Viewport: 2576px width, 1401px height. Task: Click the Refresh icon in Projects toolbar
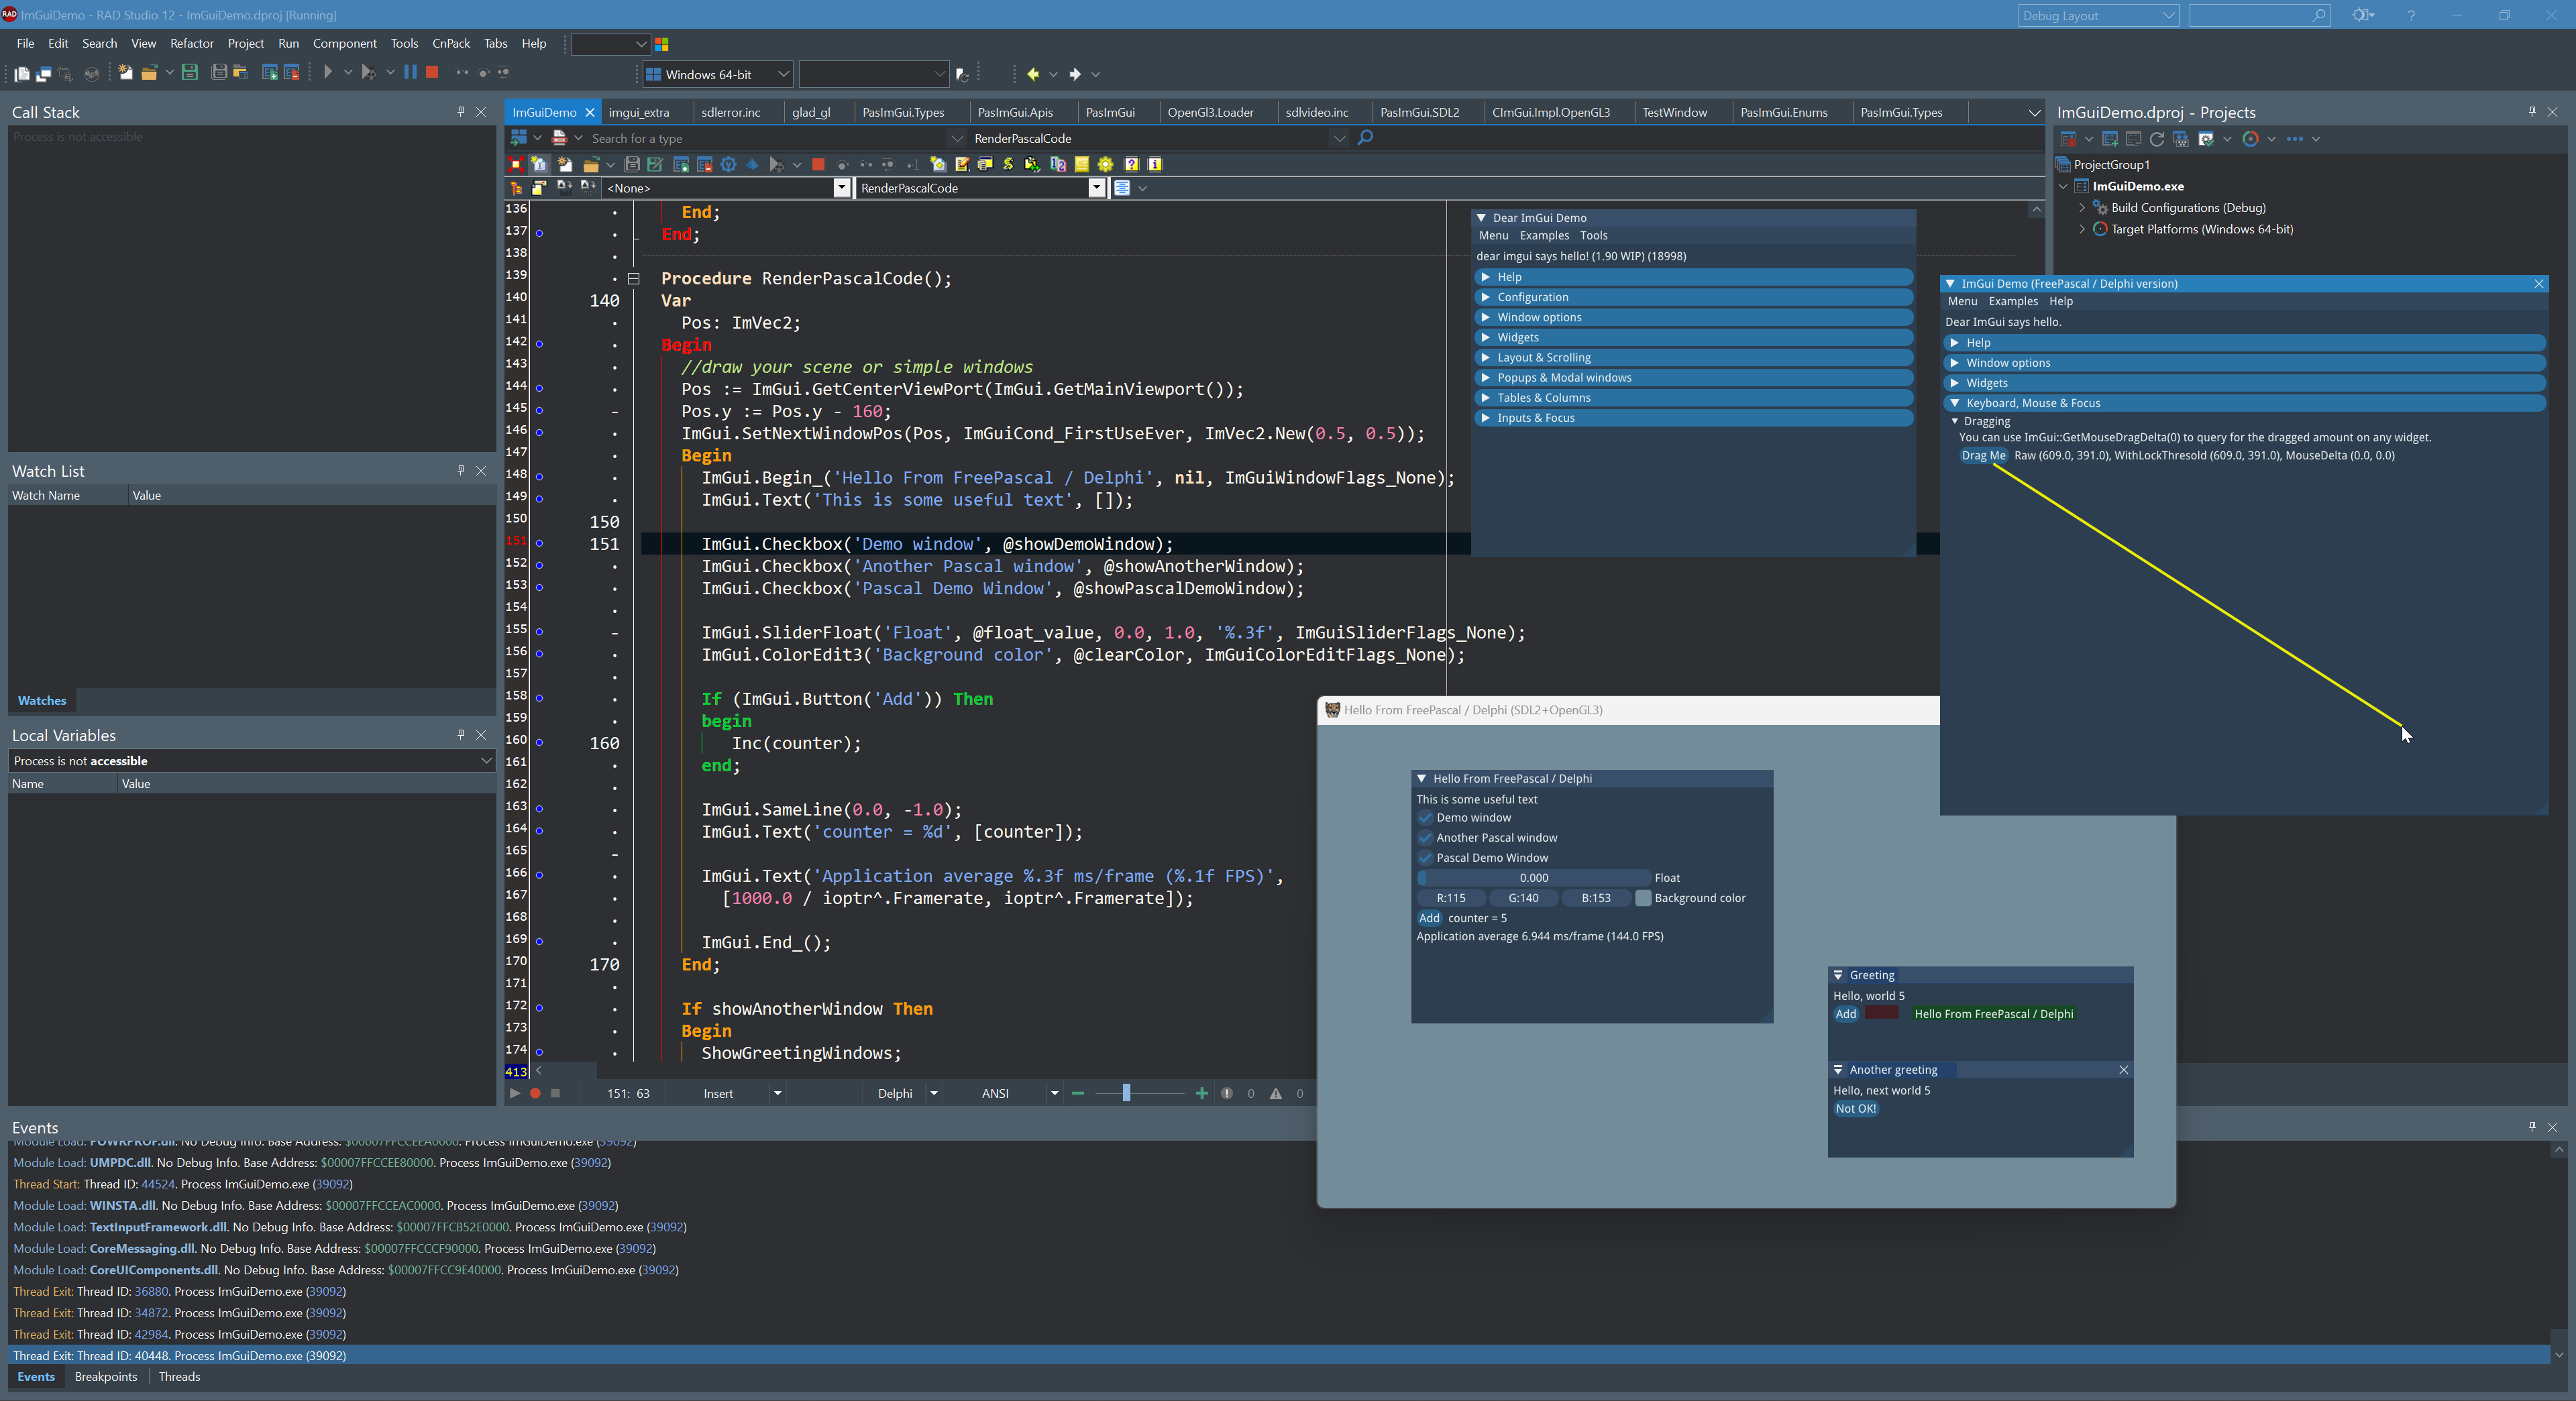coord(2157,139)
